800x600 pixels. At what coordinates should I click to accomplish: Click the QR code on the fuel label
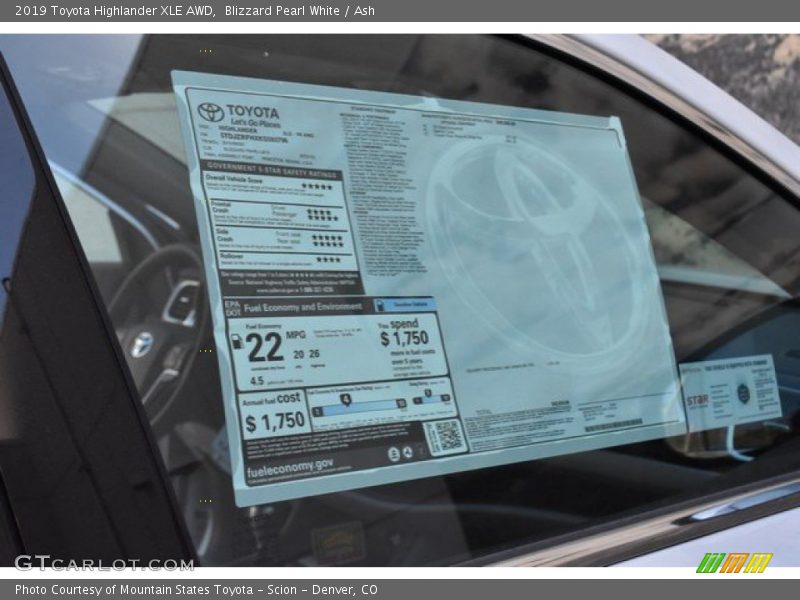[x=448, y=437]
